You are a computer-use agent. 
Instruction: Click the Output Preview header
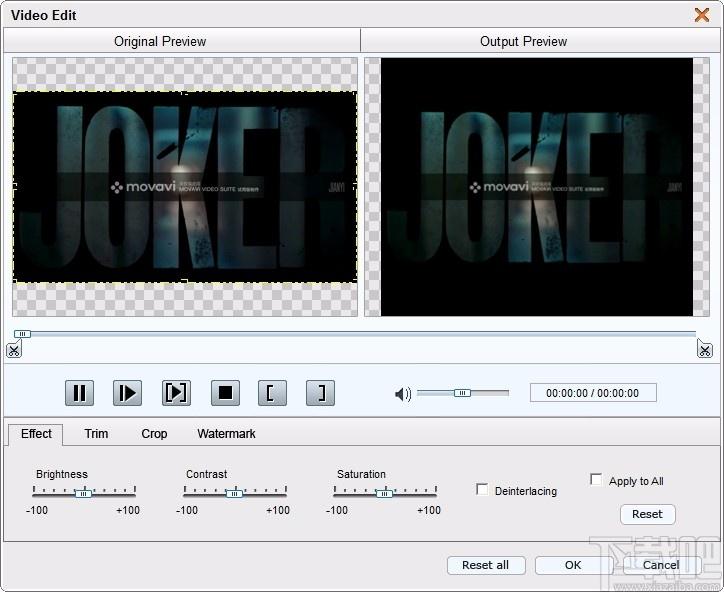click(x=524, y=42)
